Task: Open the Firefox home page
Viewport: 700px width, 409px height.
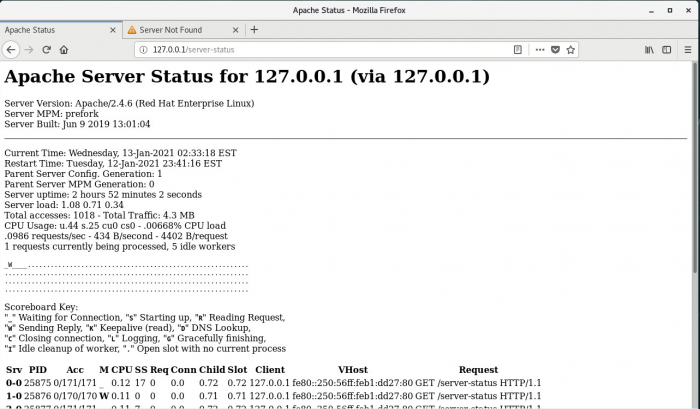Action: [x=64, y=50]
